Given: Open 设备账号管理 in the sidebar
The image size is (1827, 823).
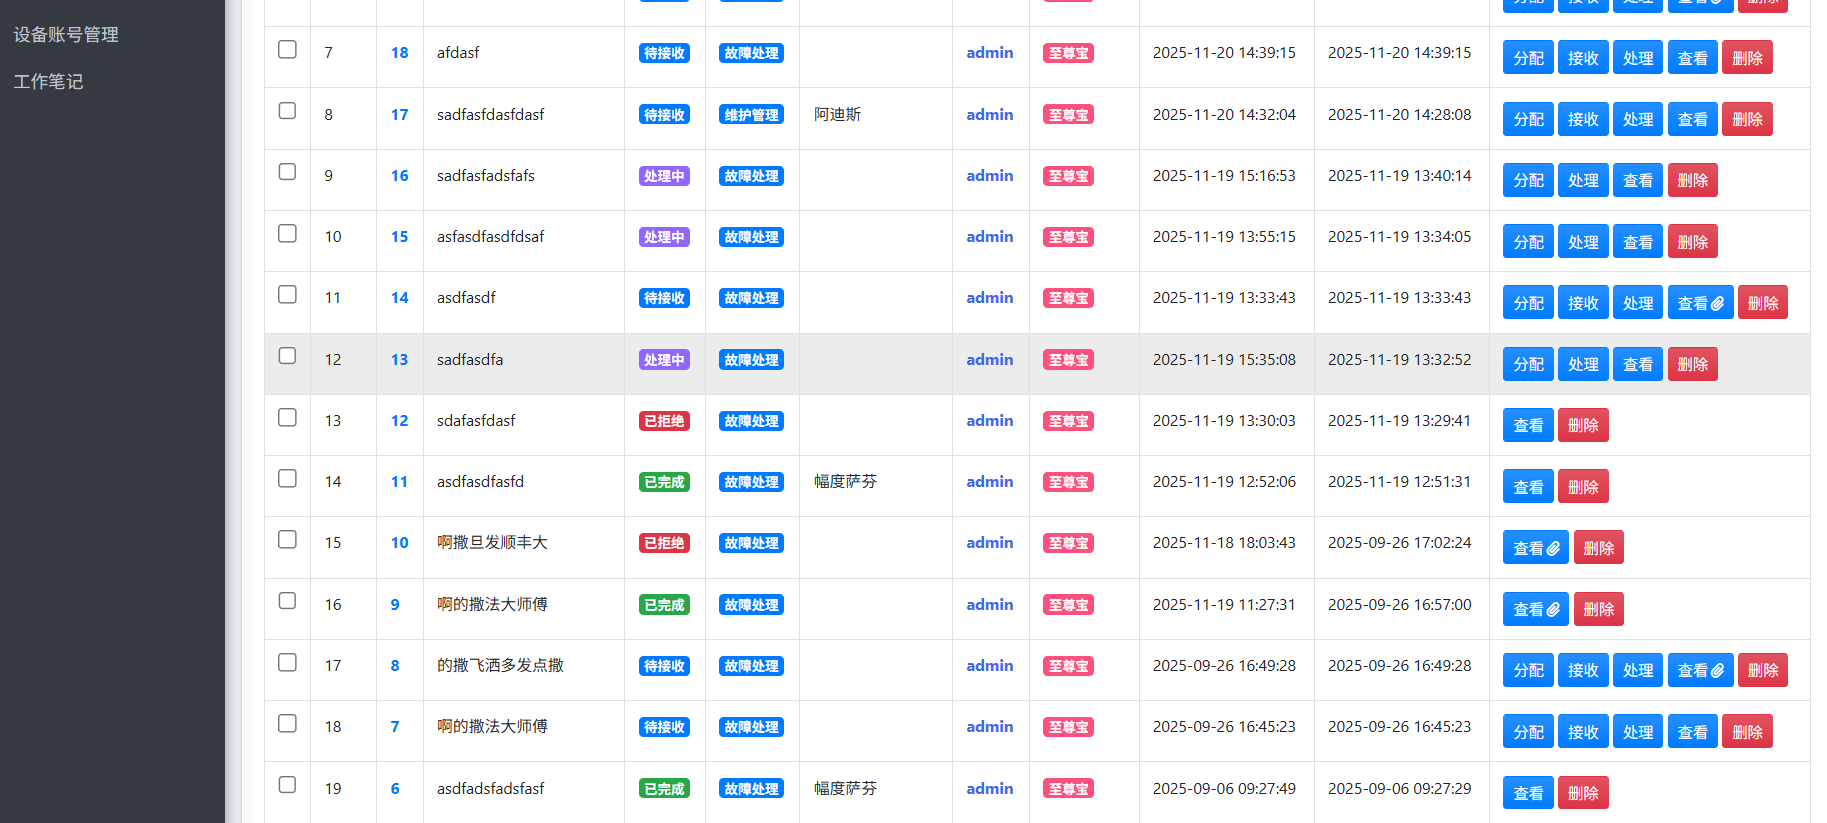Looking at the screenshot, I should click(66, 35).
